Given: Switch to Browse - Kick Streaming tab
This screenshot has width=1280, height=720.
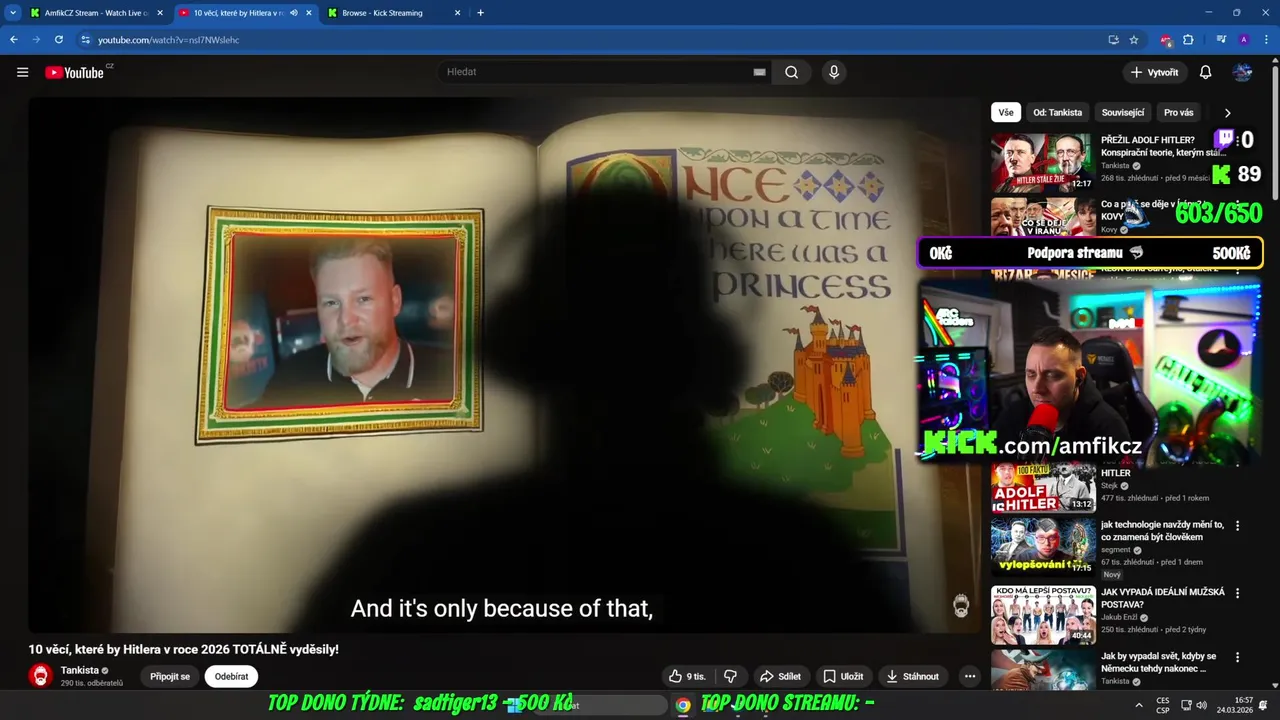Looking at the screenshot, I should point(391,13).
